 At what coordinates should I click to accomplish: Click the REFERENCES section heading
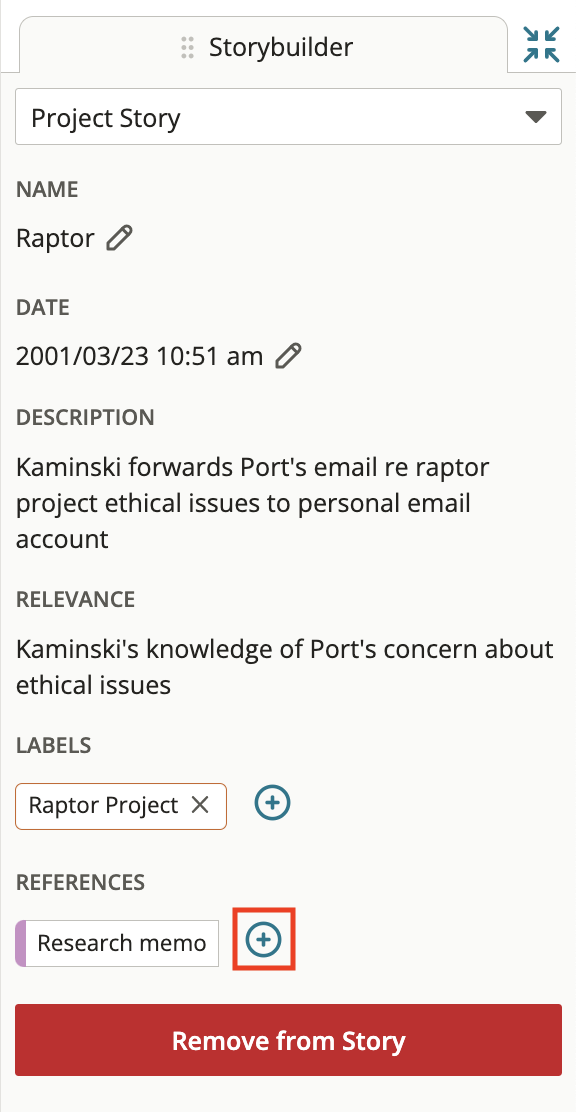pyautogui.click(x=80, y=882)
